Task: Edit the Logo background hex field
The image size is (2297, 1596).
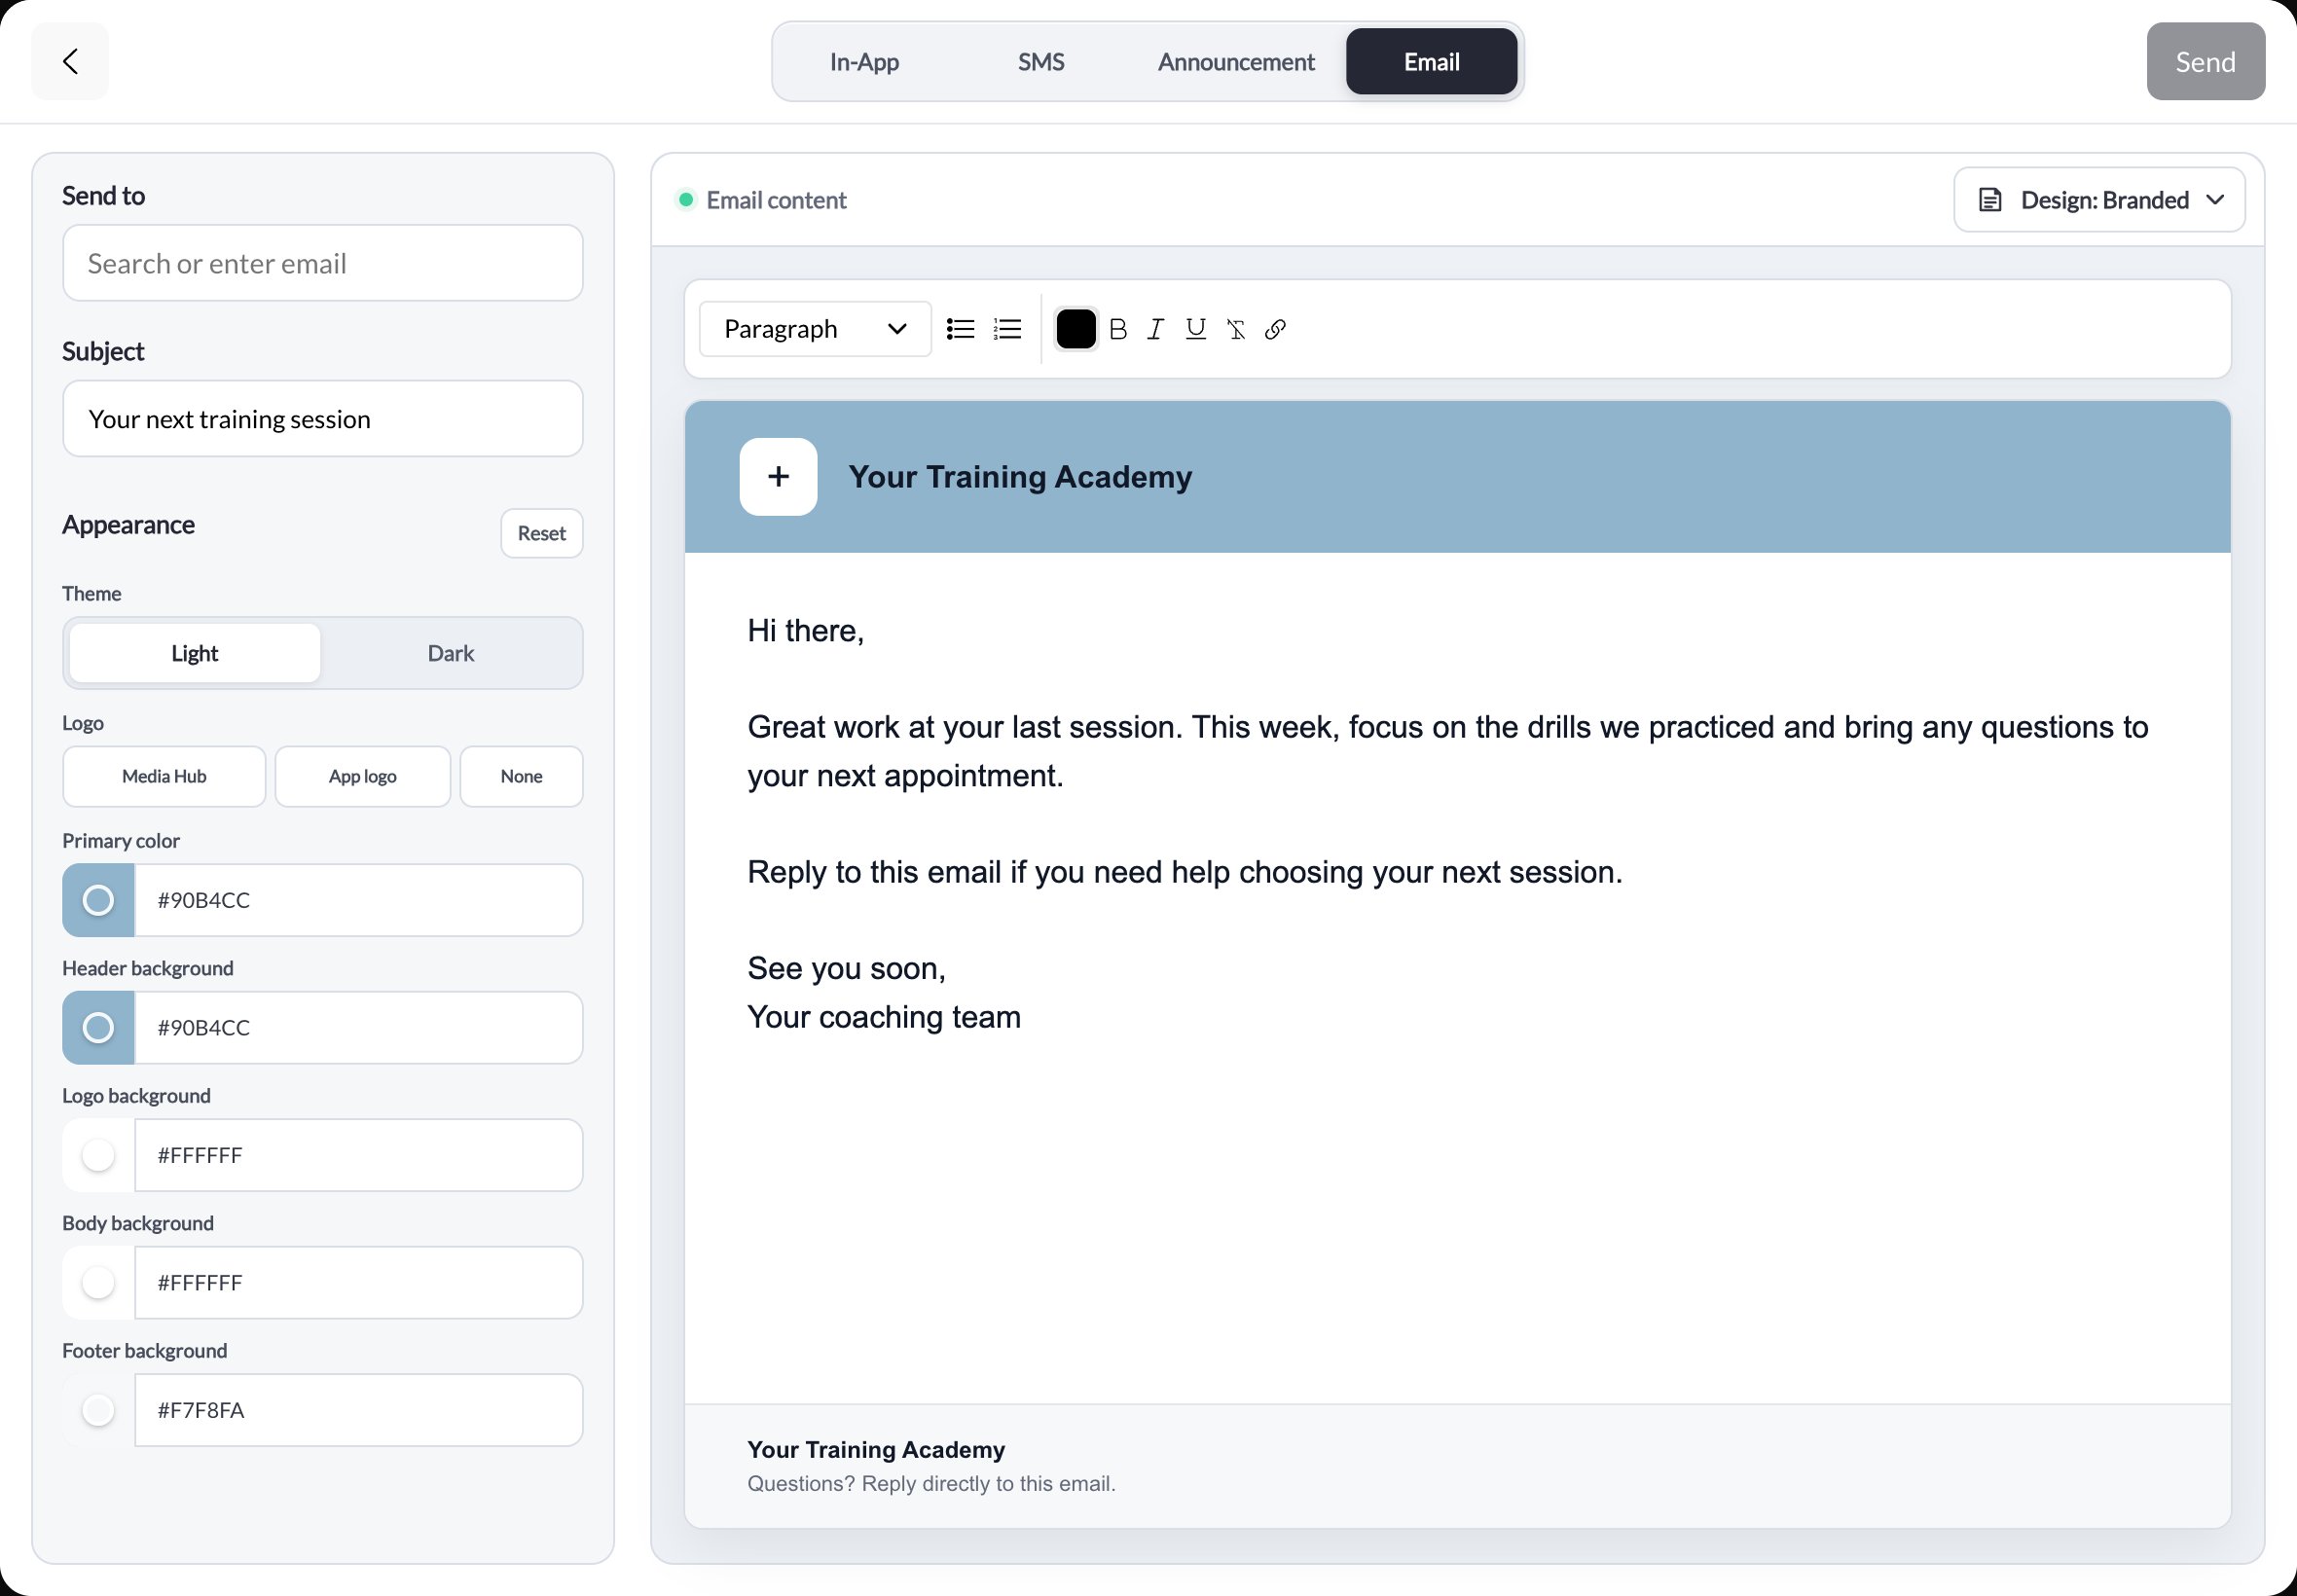Action: 358,1155
